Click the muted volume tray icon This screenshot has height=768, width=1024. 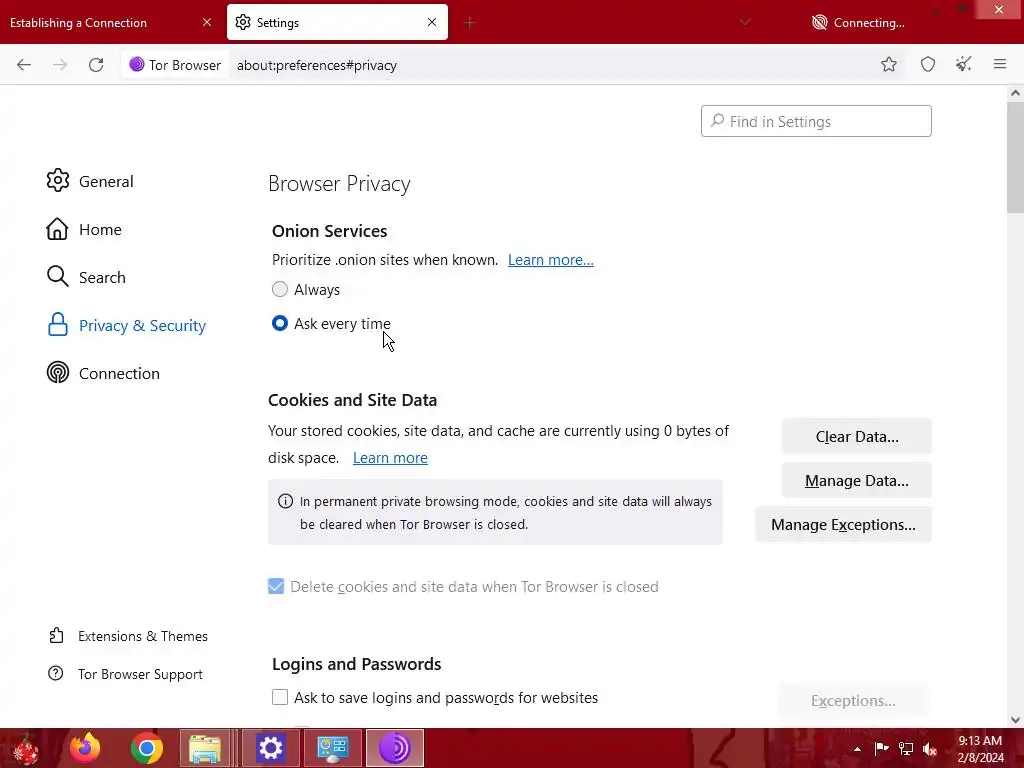coord(929,749)
